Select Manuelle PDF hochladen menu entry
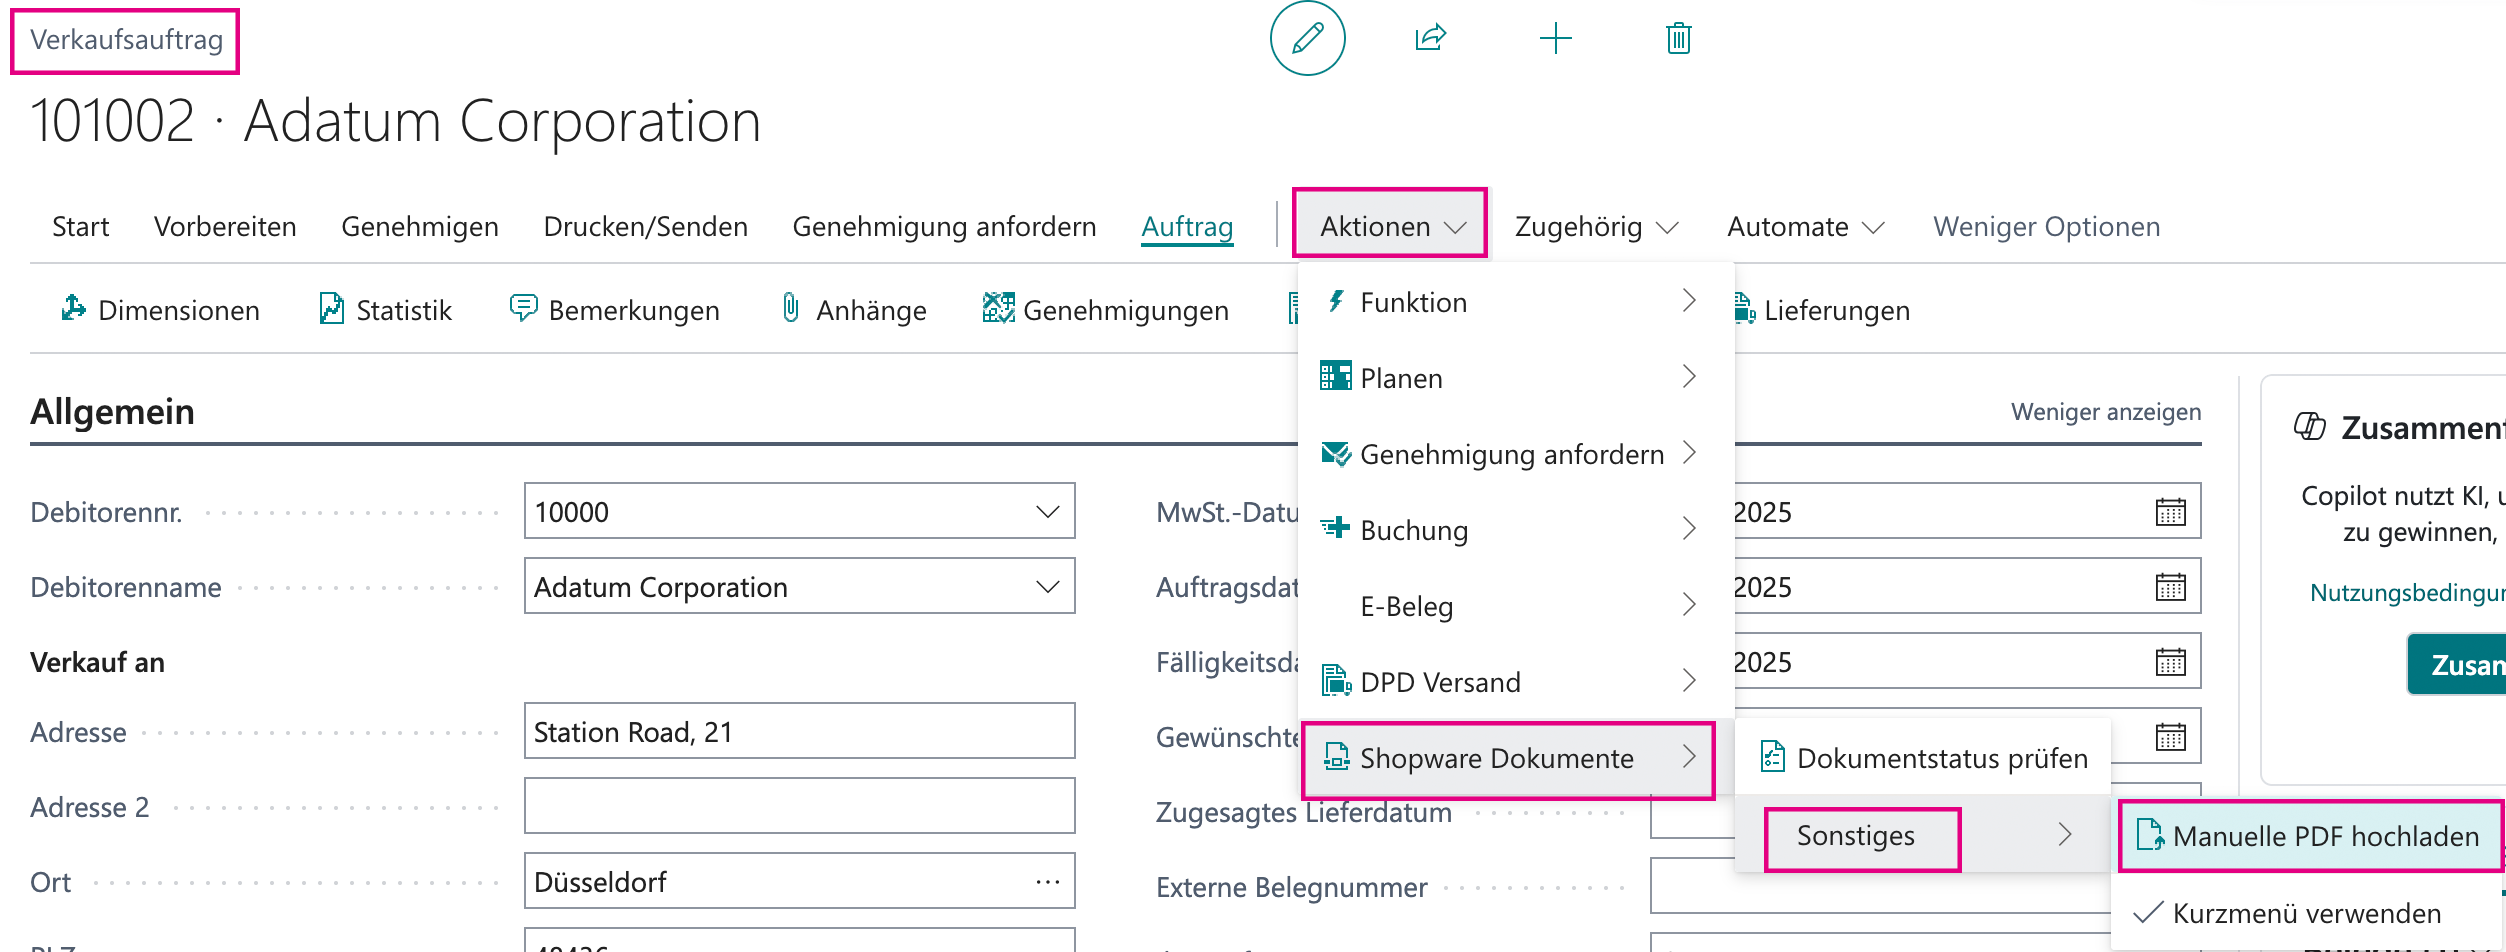The height and width of the screenshot is (952, 2506). point(2310,835)
